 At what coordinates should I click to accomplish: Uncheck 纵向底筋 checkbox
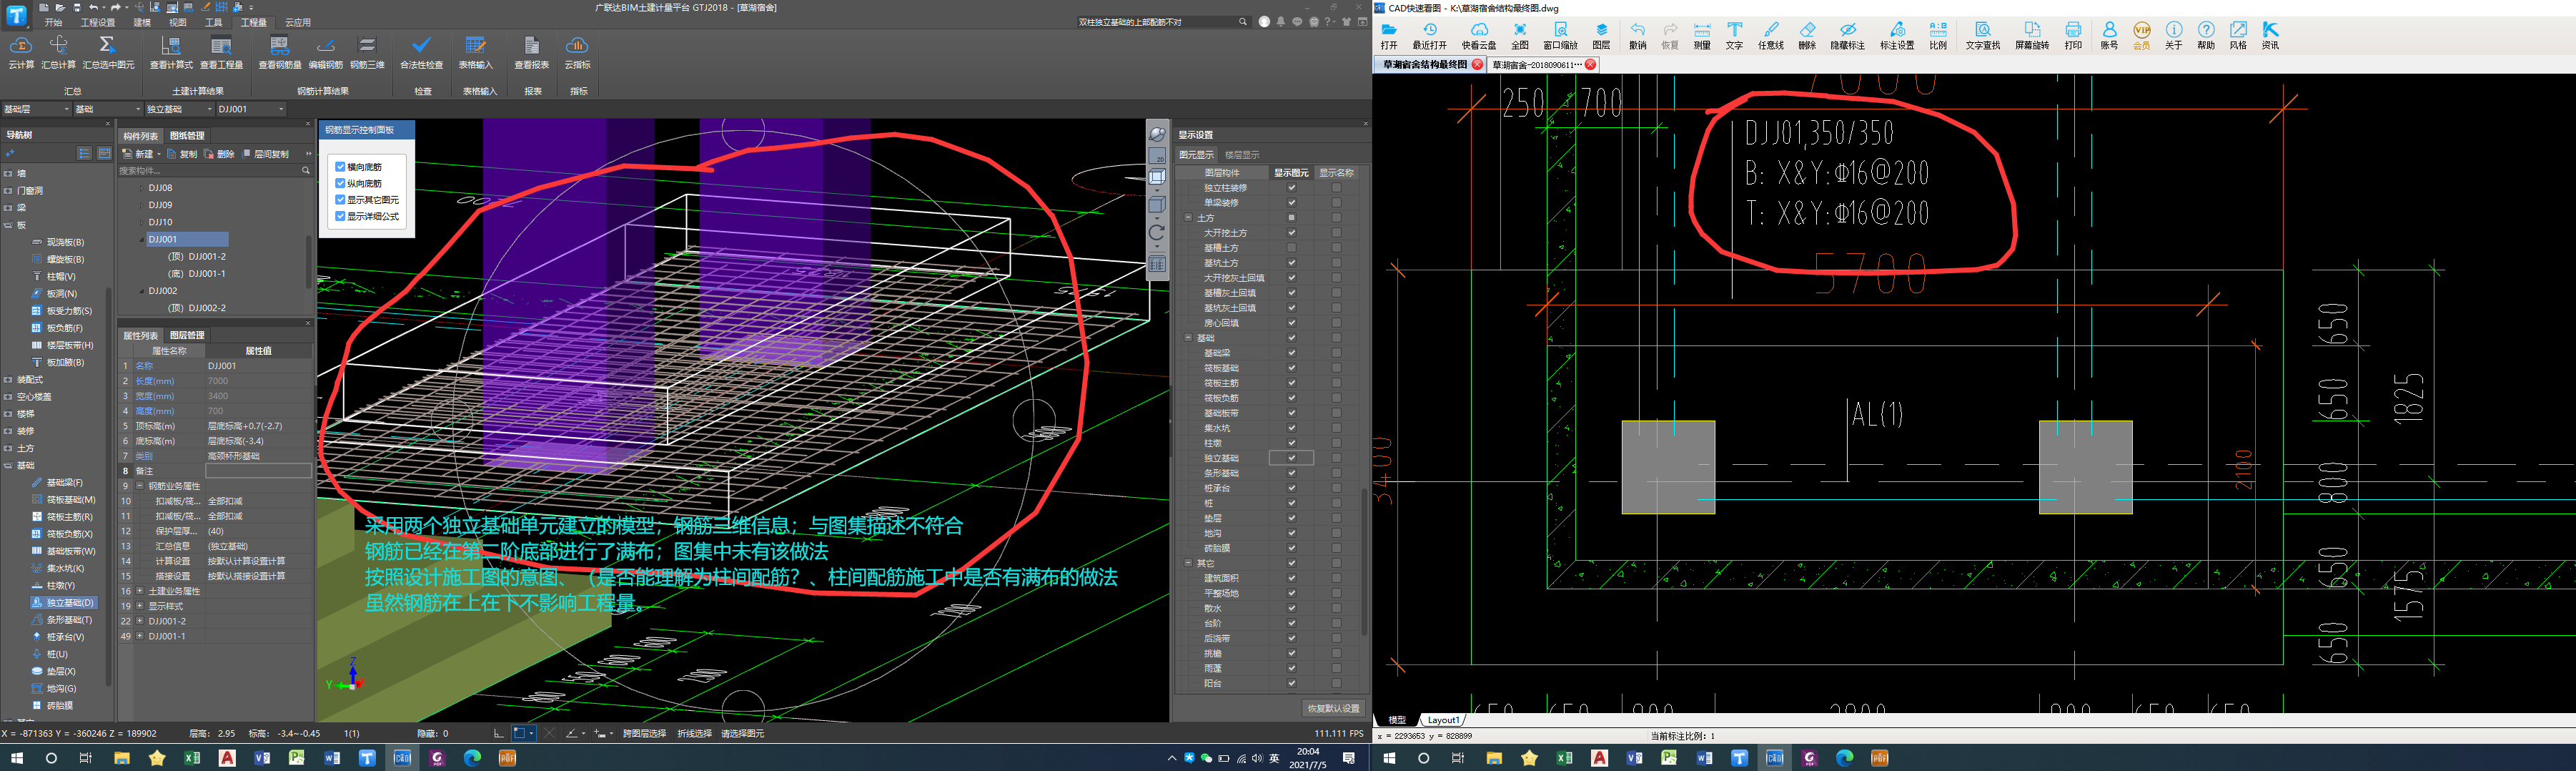(x=340, y=183)
